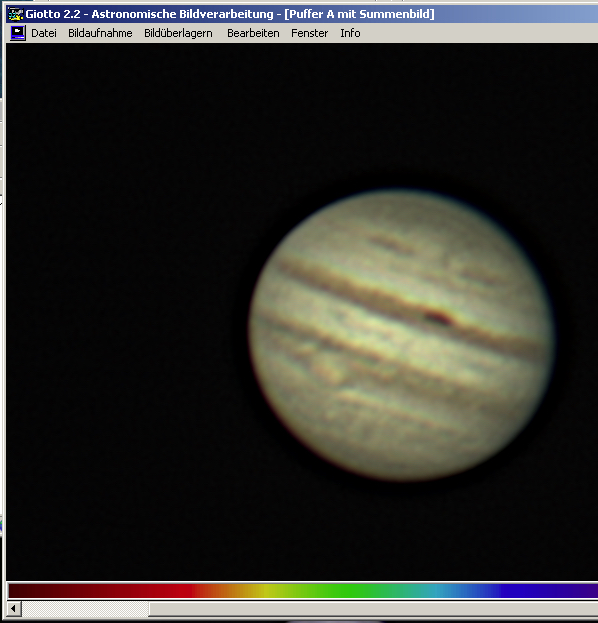The width and height of the screenshot is (598, 623).
Task: Open the Bildüberlagern menu
Action: [178, 33]
